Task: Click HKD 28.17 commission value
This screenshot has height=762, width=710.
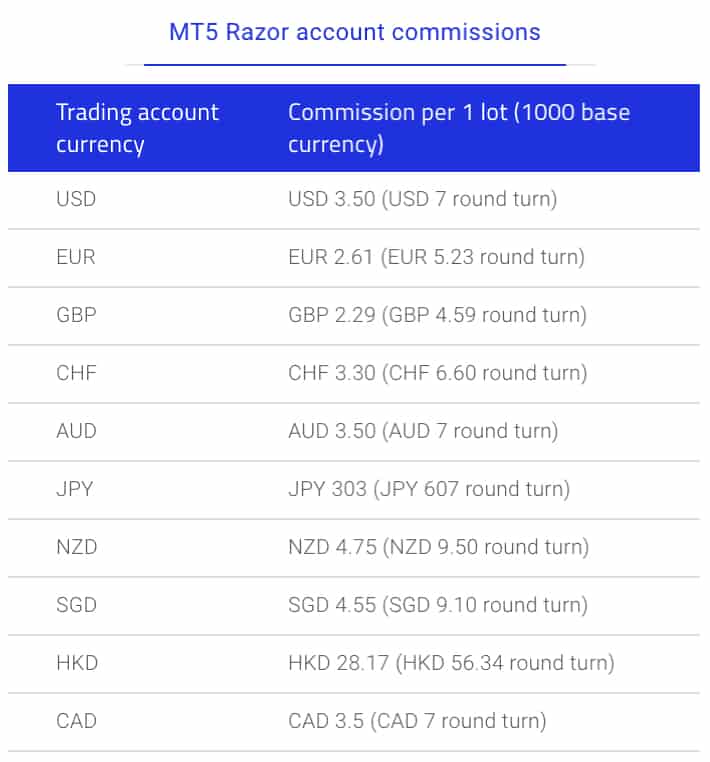Action: point(451,663)
